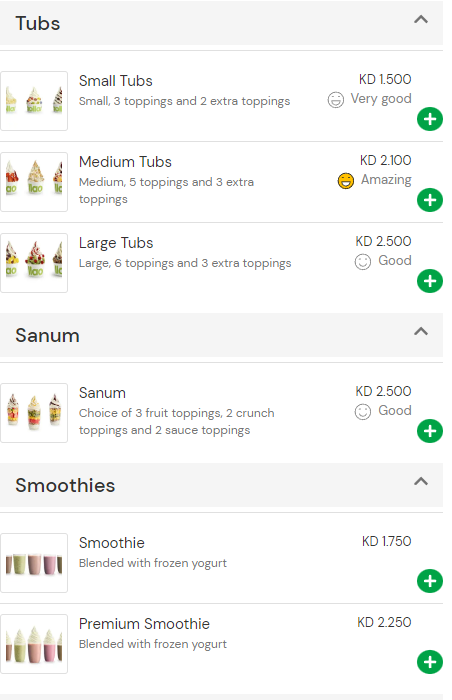Screen dimensions: 452x700
Task: Add Small Tubs with green plus icon
Action: click(430, 119)
